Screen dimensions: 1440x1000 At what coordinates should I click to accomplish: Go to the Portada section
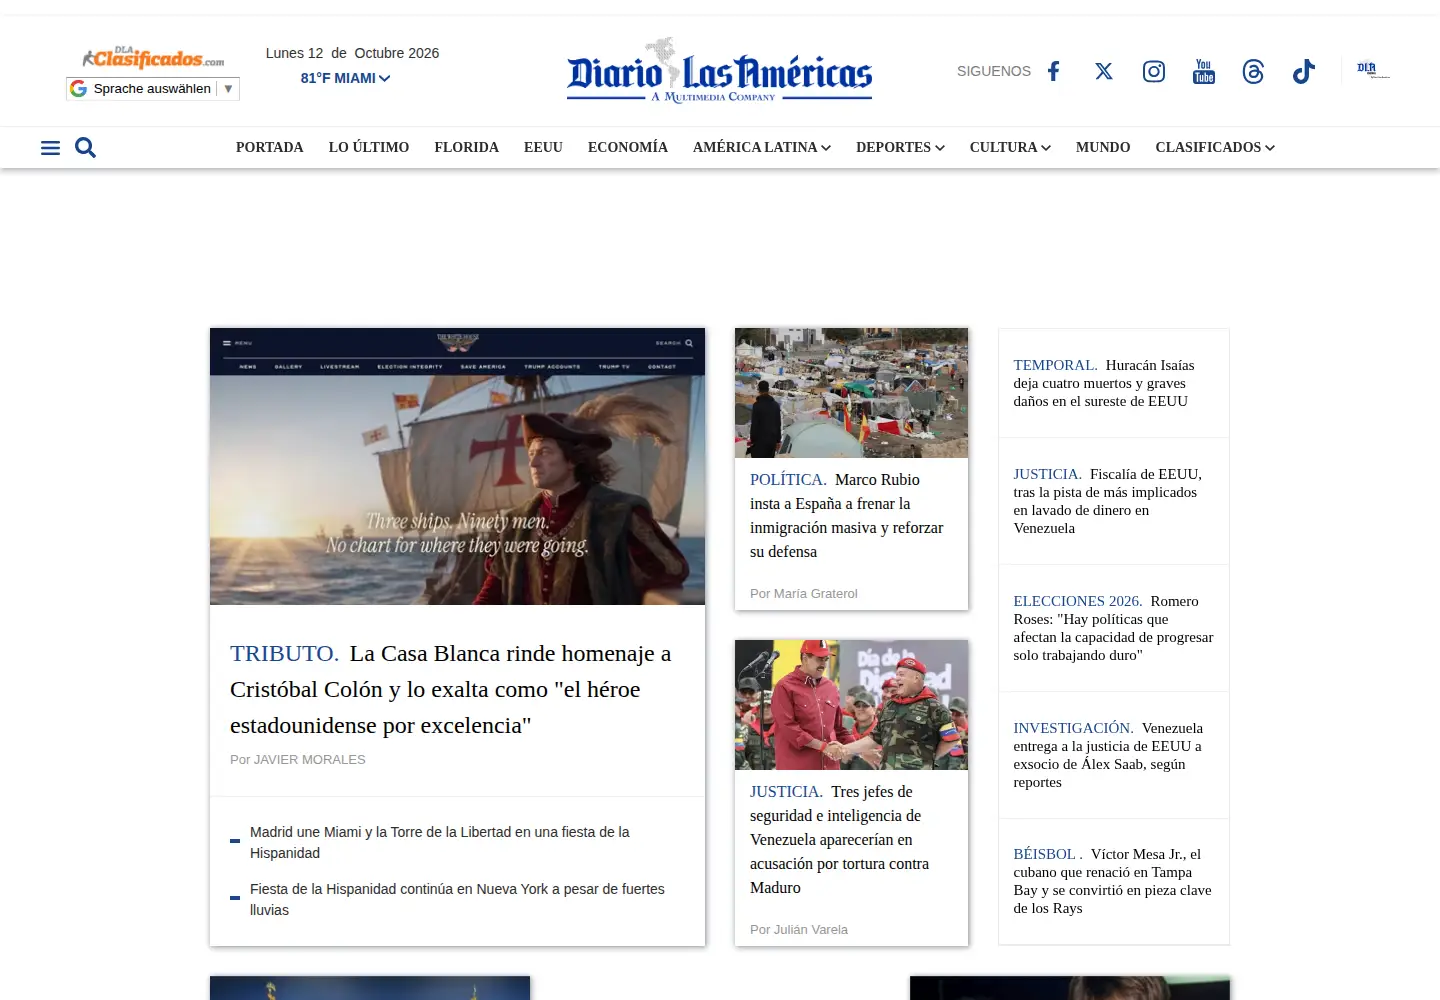[x=270, y=147]
